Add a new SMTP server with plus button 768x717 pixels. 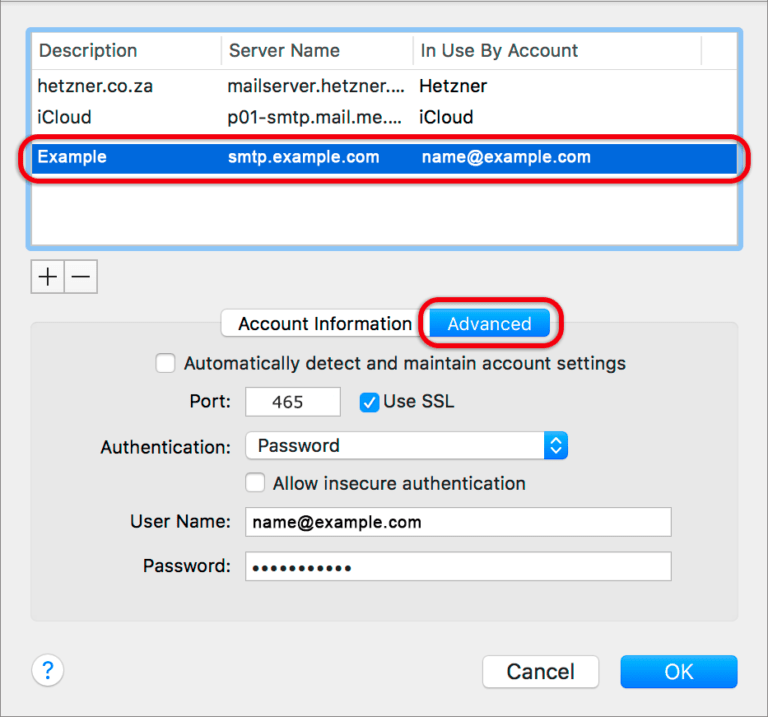(x=48, y=277)
